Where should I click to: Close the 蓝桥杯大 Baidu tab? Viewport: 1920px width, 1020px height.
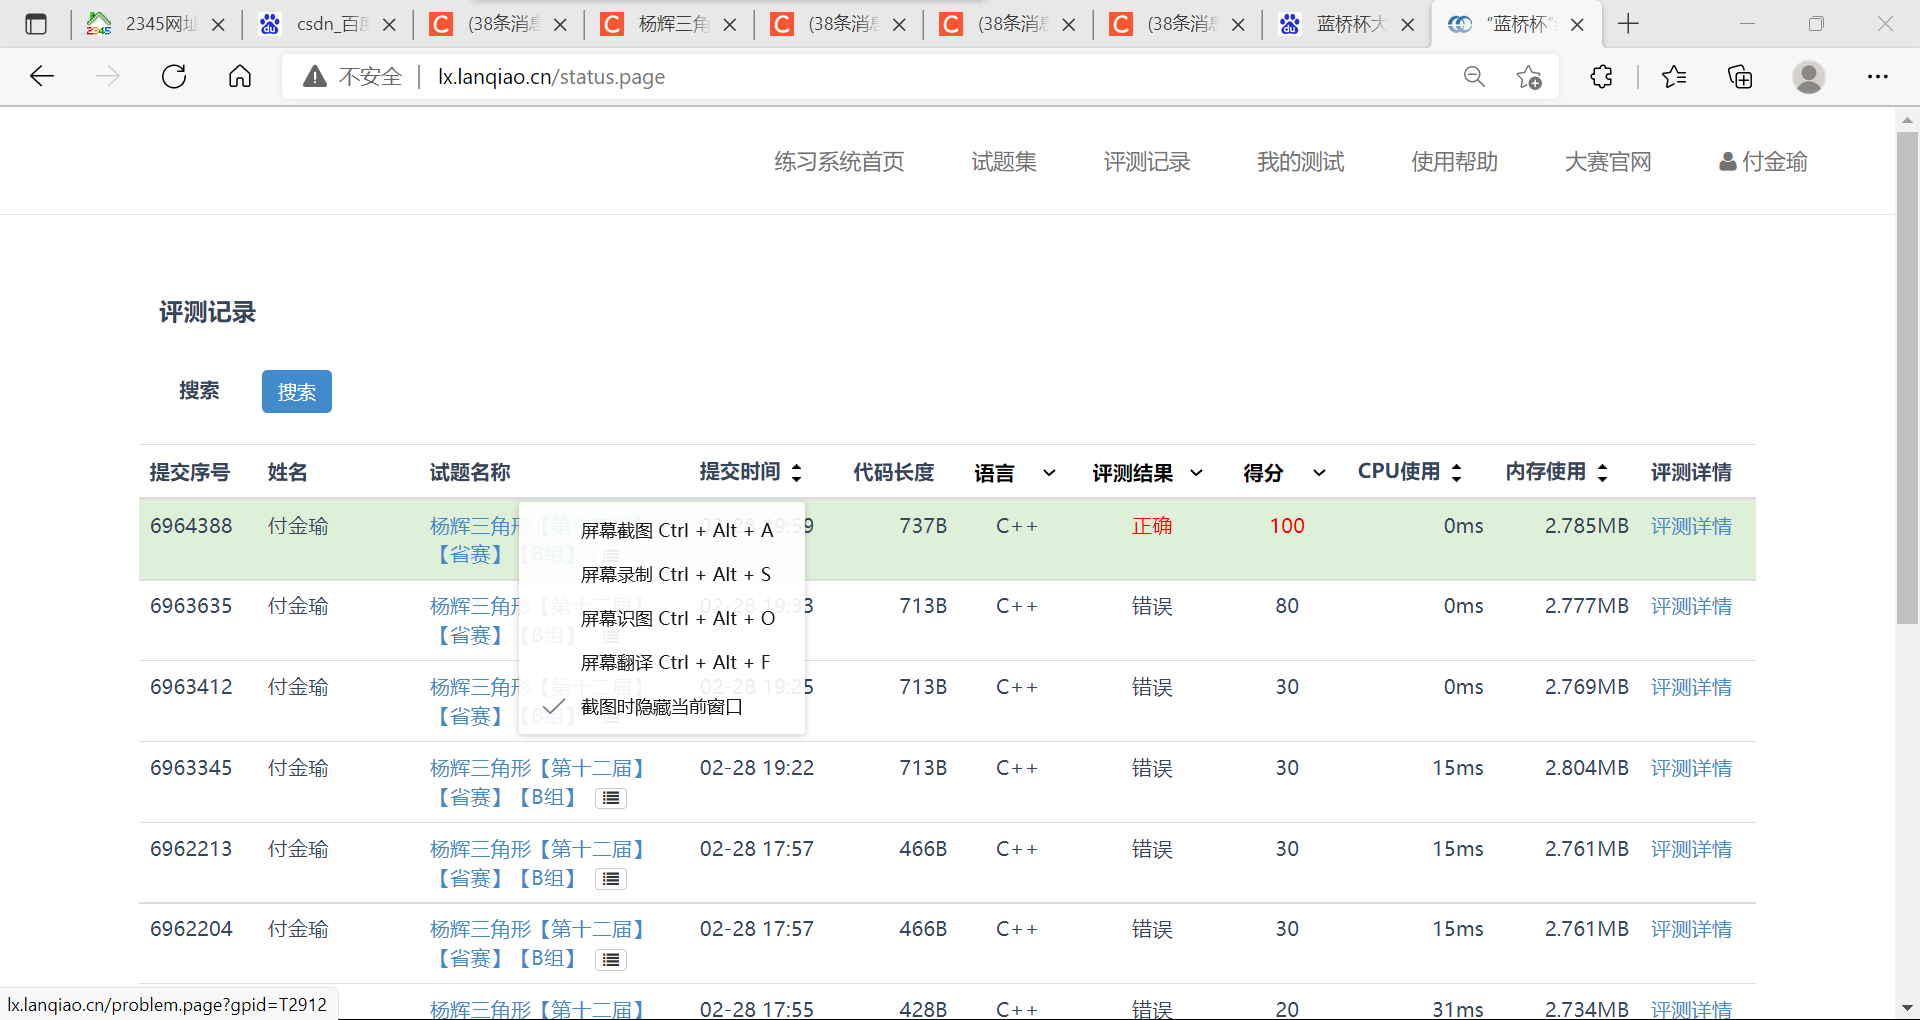[1408, 25]
